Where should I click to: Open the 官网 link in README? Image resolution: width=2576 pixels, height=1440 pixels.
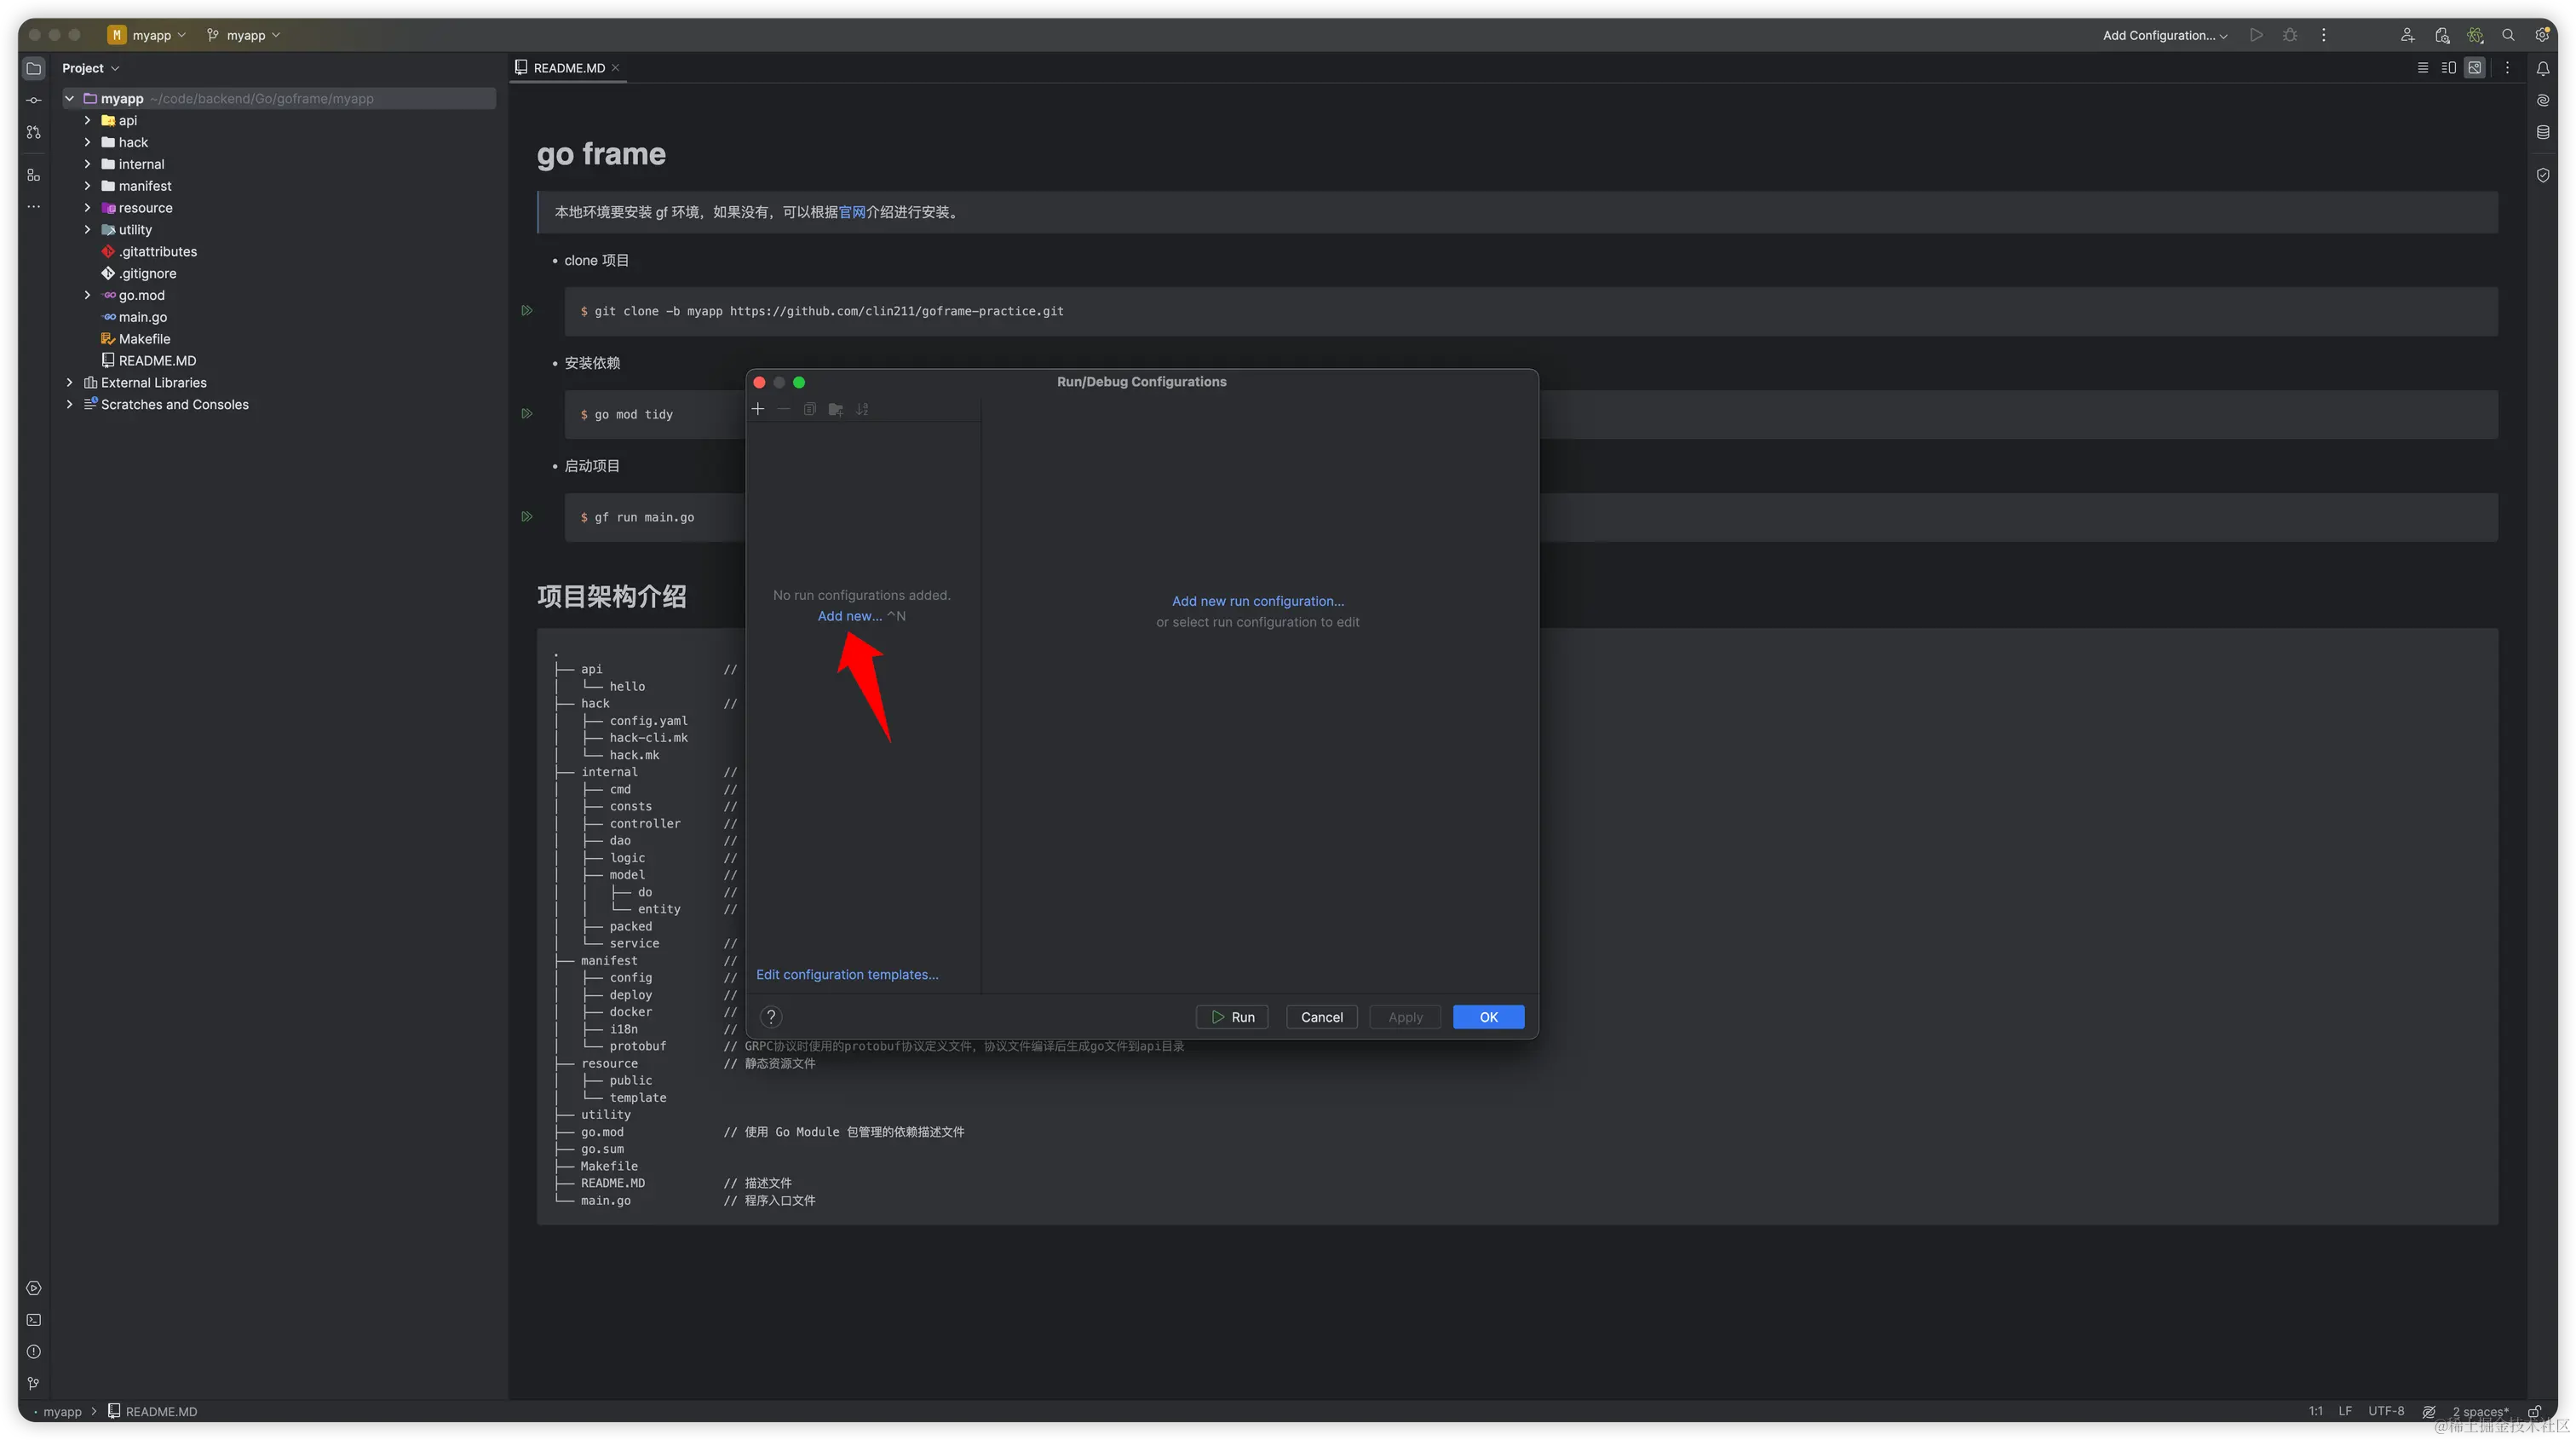pos(852,212)
